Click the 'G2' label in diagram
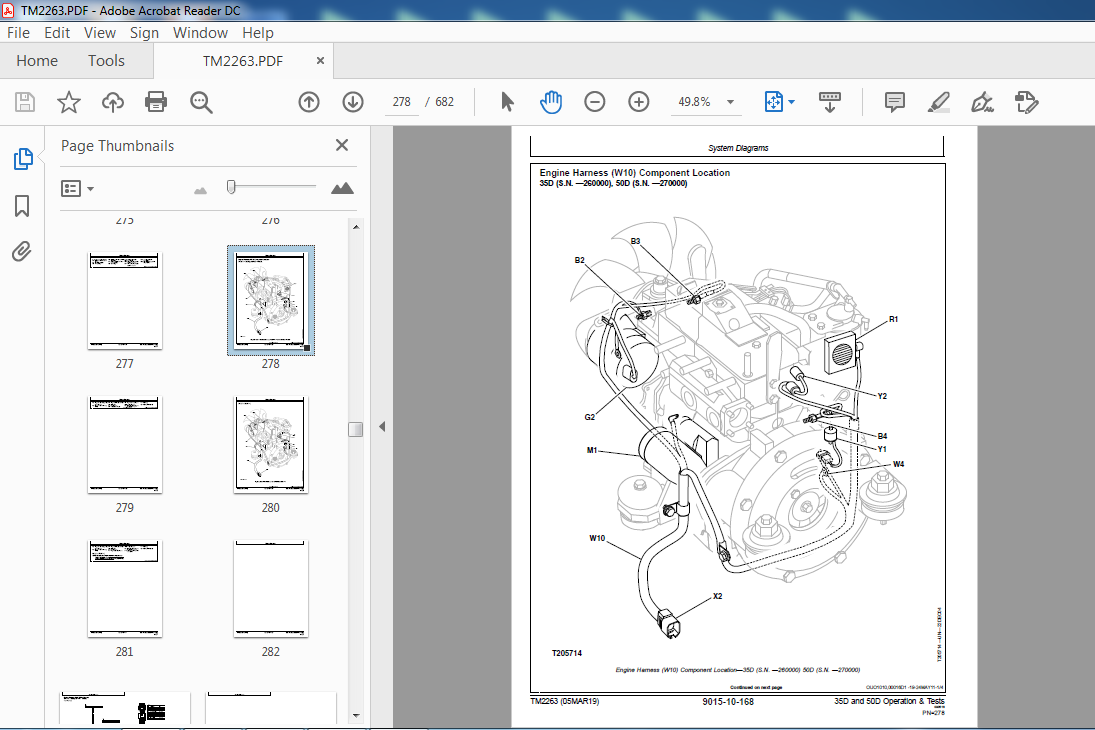The image size is (1095, 730). 590,417
